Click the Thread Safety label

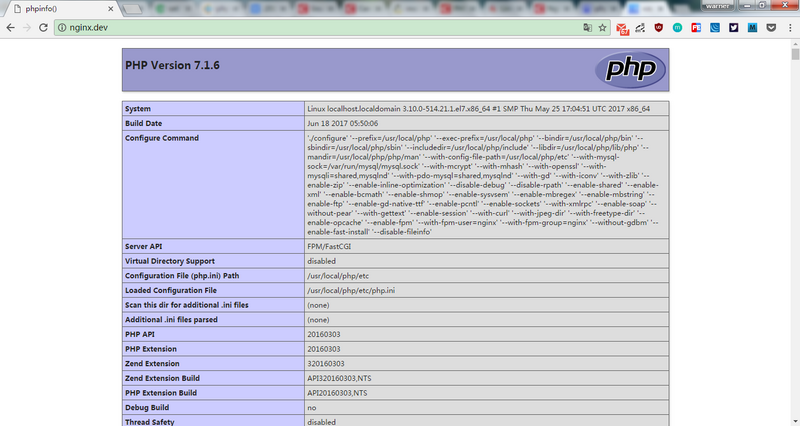(149, 422)
